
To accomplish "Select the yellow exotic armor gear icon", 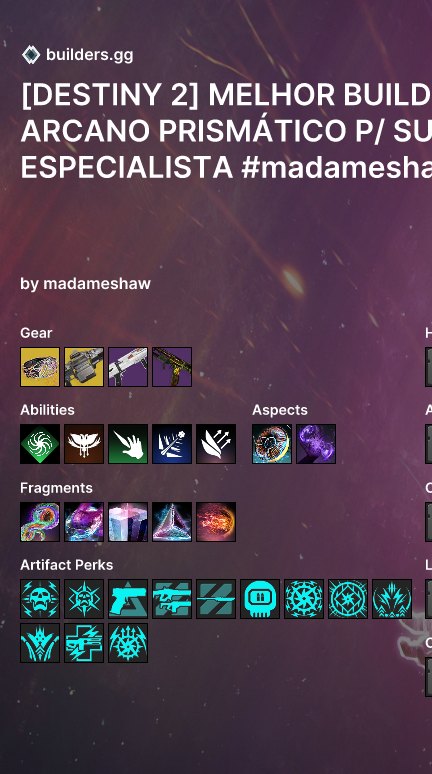I will [40, 367].
